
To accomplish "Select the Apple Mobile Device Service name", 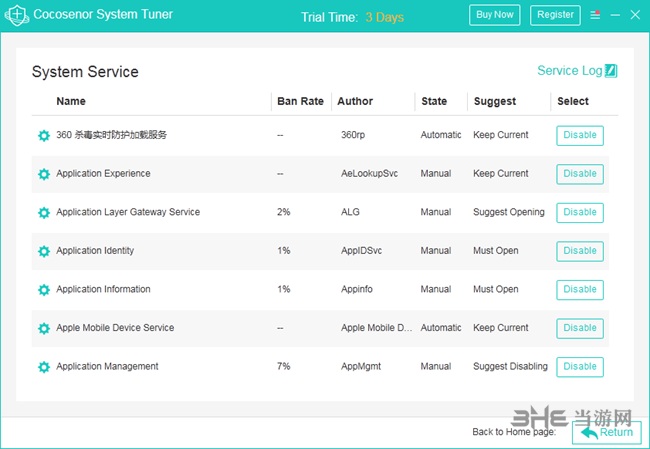I will pyautogui.click(x=115, y=328).
